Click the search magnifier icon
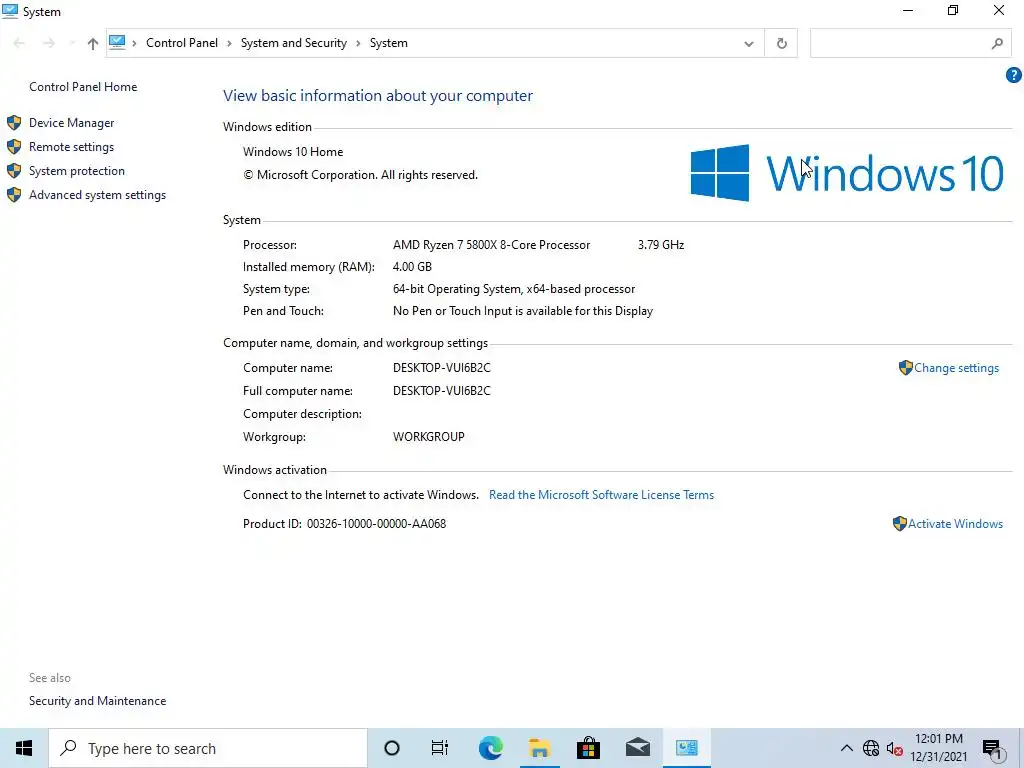1024x768 pixels. coord(997,43)
